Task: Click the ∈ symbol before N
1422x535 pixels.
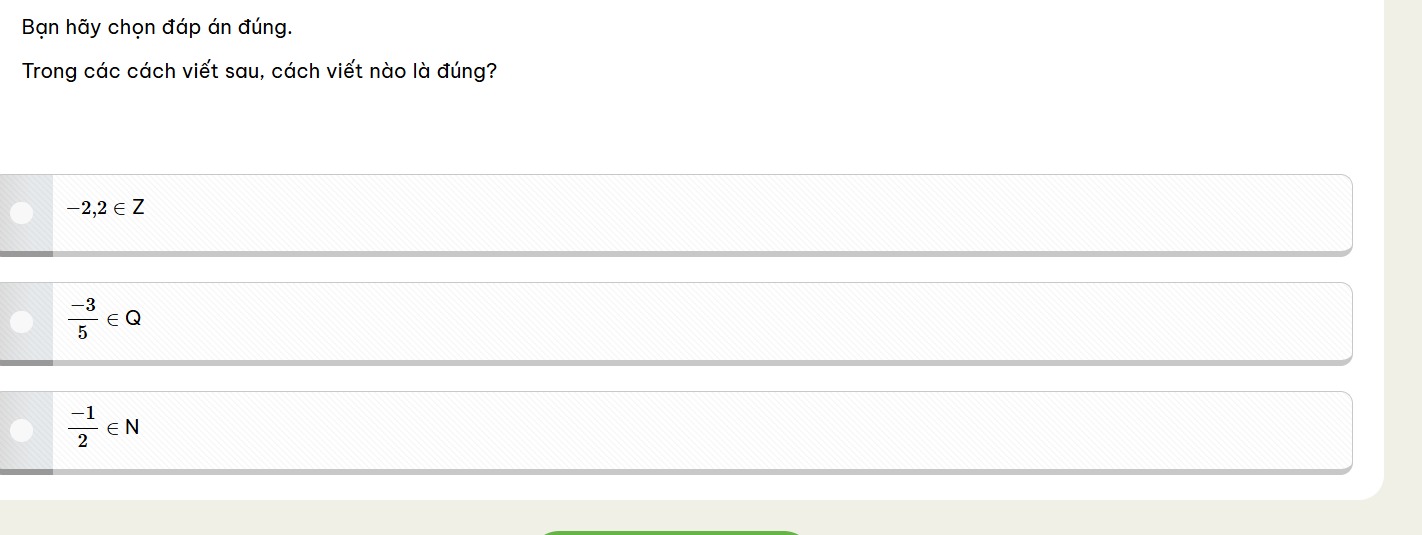Action: tap(112, 429)
